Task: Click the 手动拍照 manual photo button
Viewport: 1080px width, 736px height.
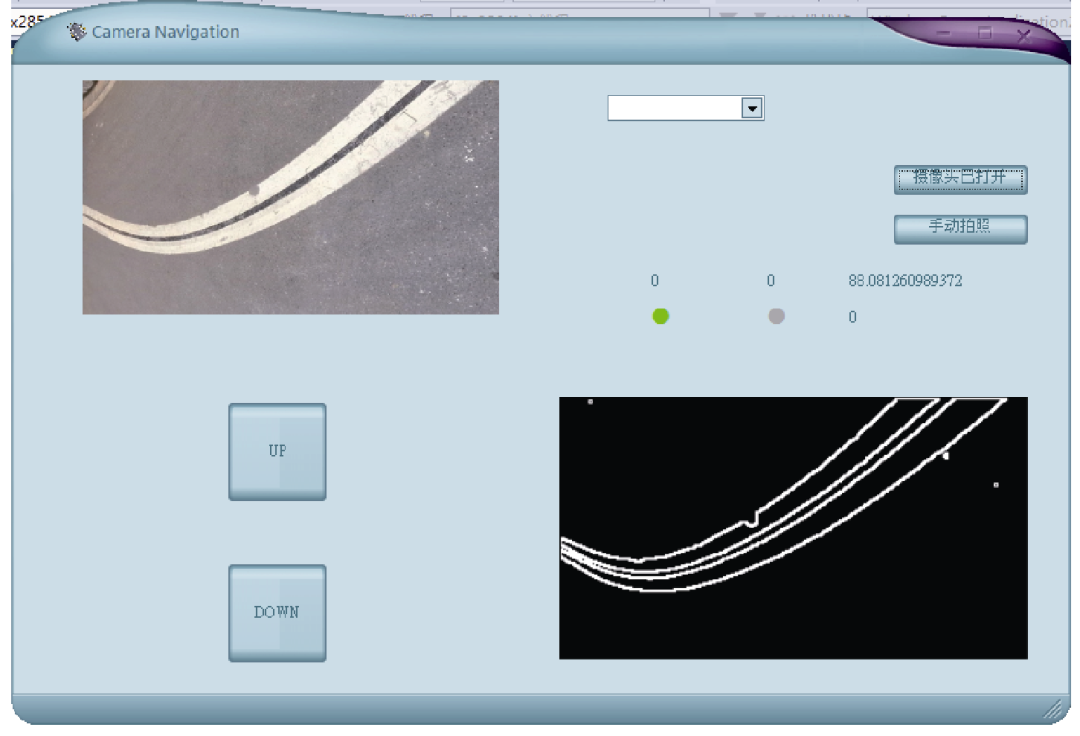Action: point(960,229)
